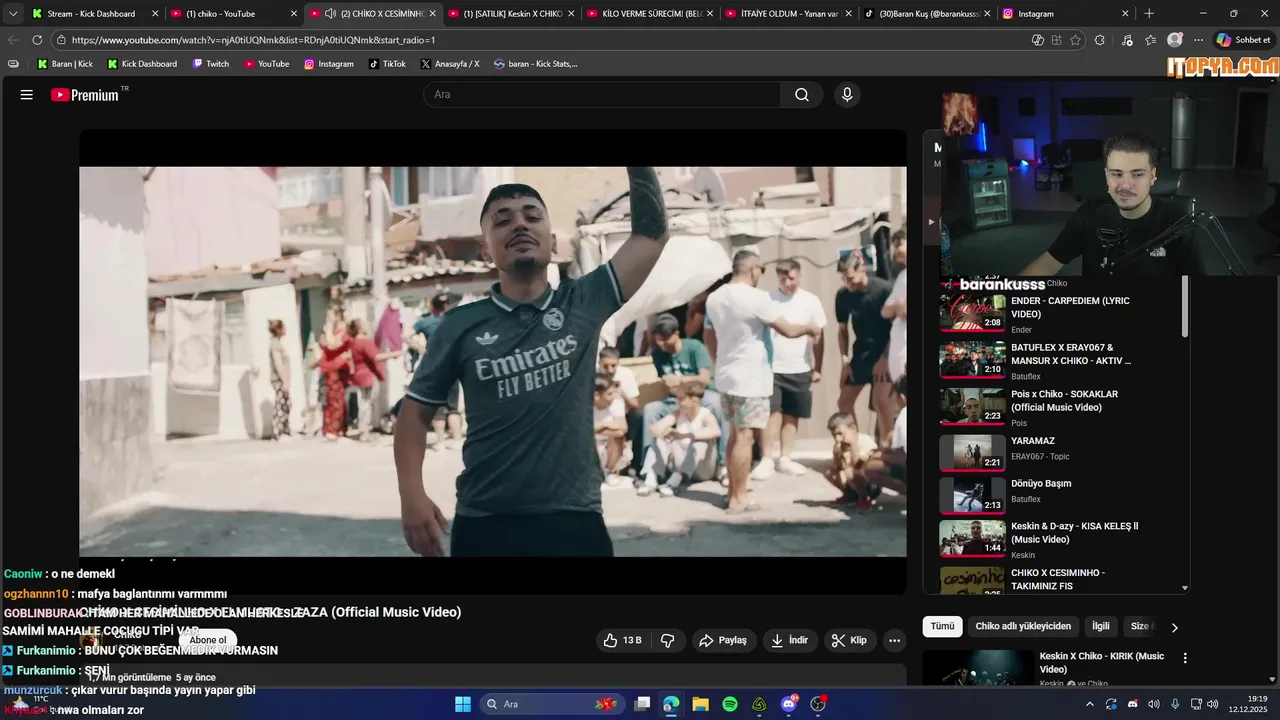The width and height of the screenshot is (1280, 720).
Task: Show more filter chips right arrow
Action: [x=1174, y=627]
